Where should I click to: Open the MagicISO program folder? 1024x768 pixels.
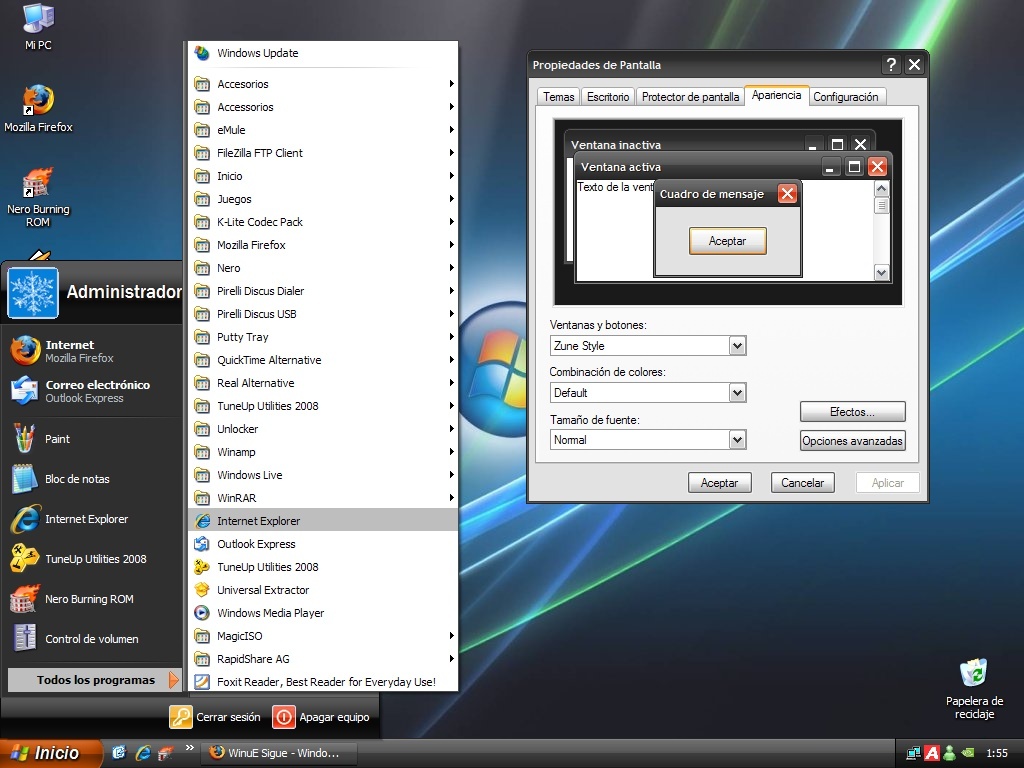pos(323,635)
